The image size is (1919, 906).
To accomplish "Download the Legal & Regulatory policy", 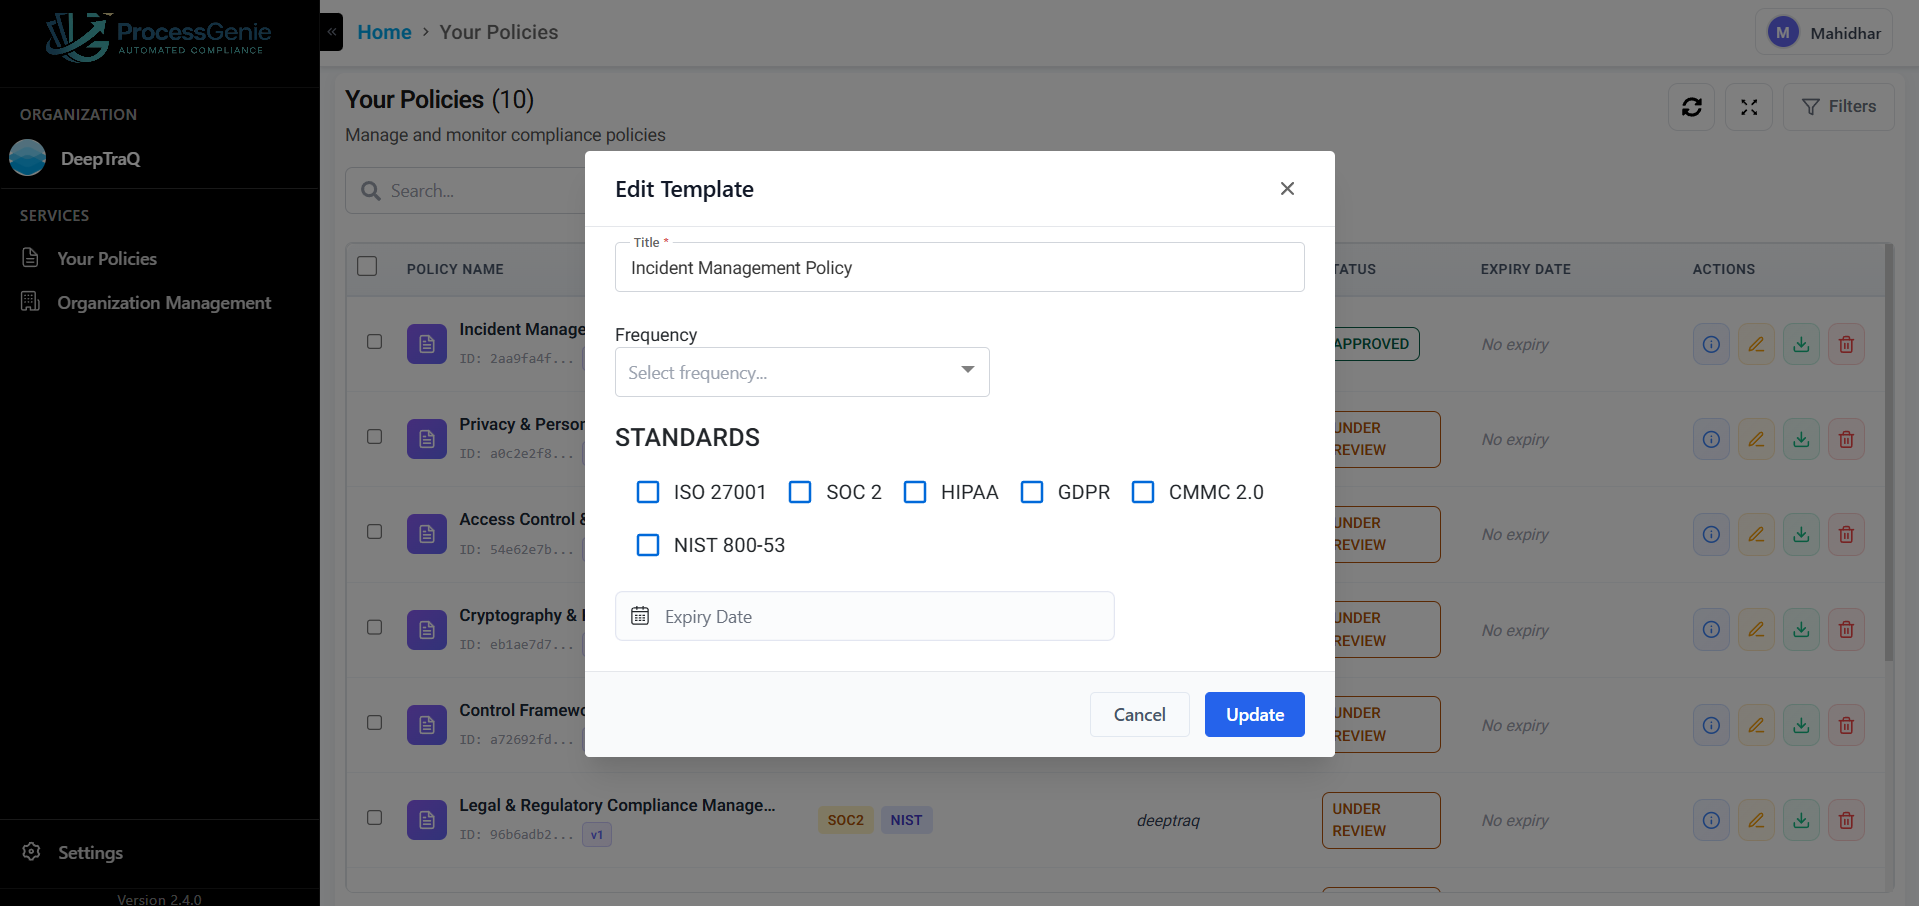I will 1801,820.
